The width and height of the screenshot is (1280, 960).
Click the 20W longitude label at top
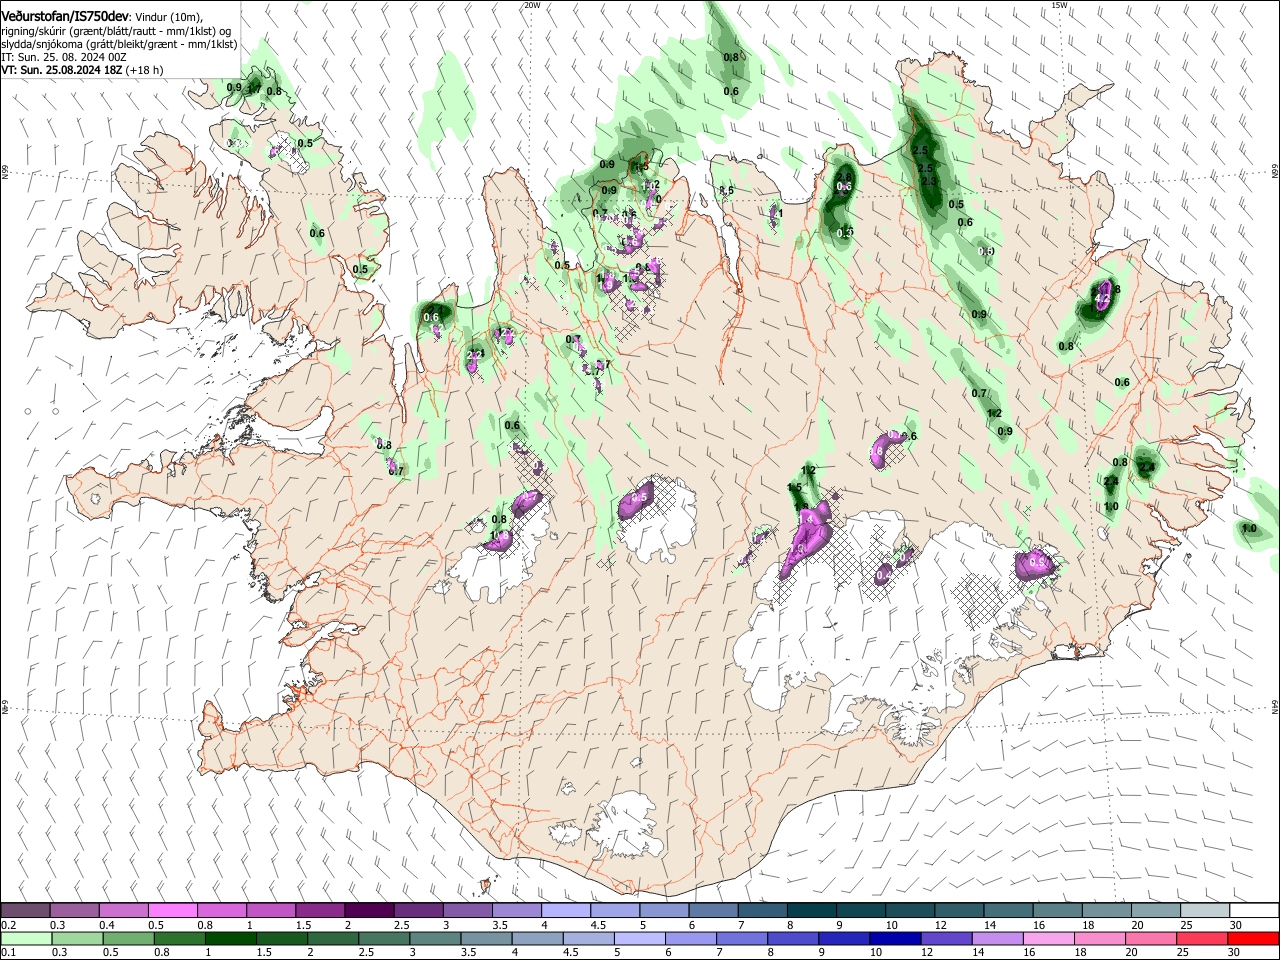(532, 5)
